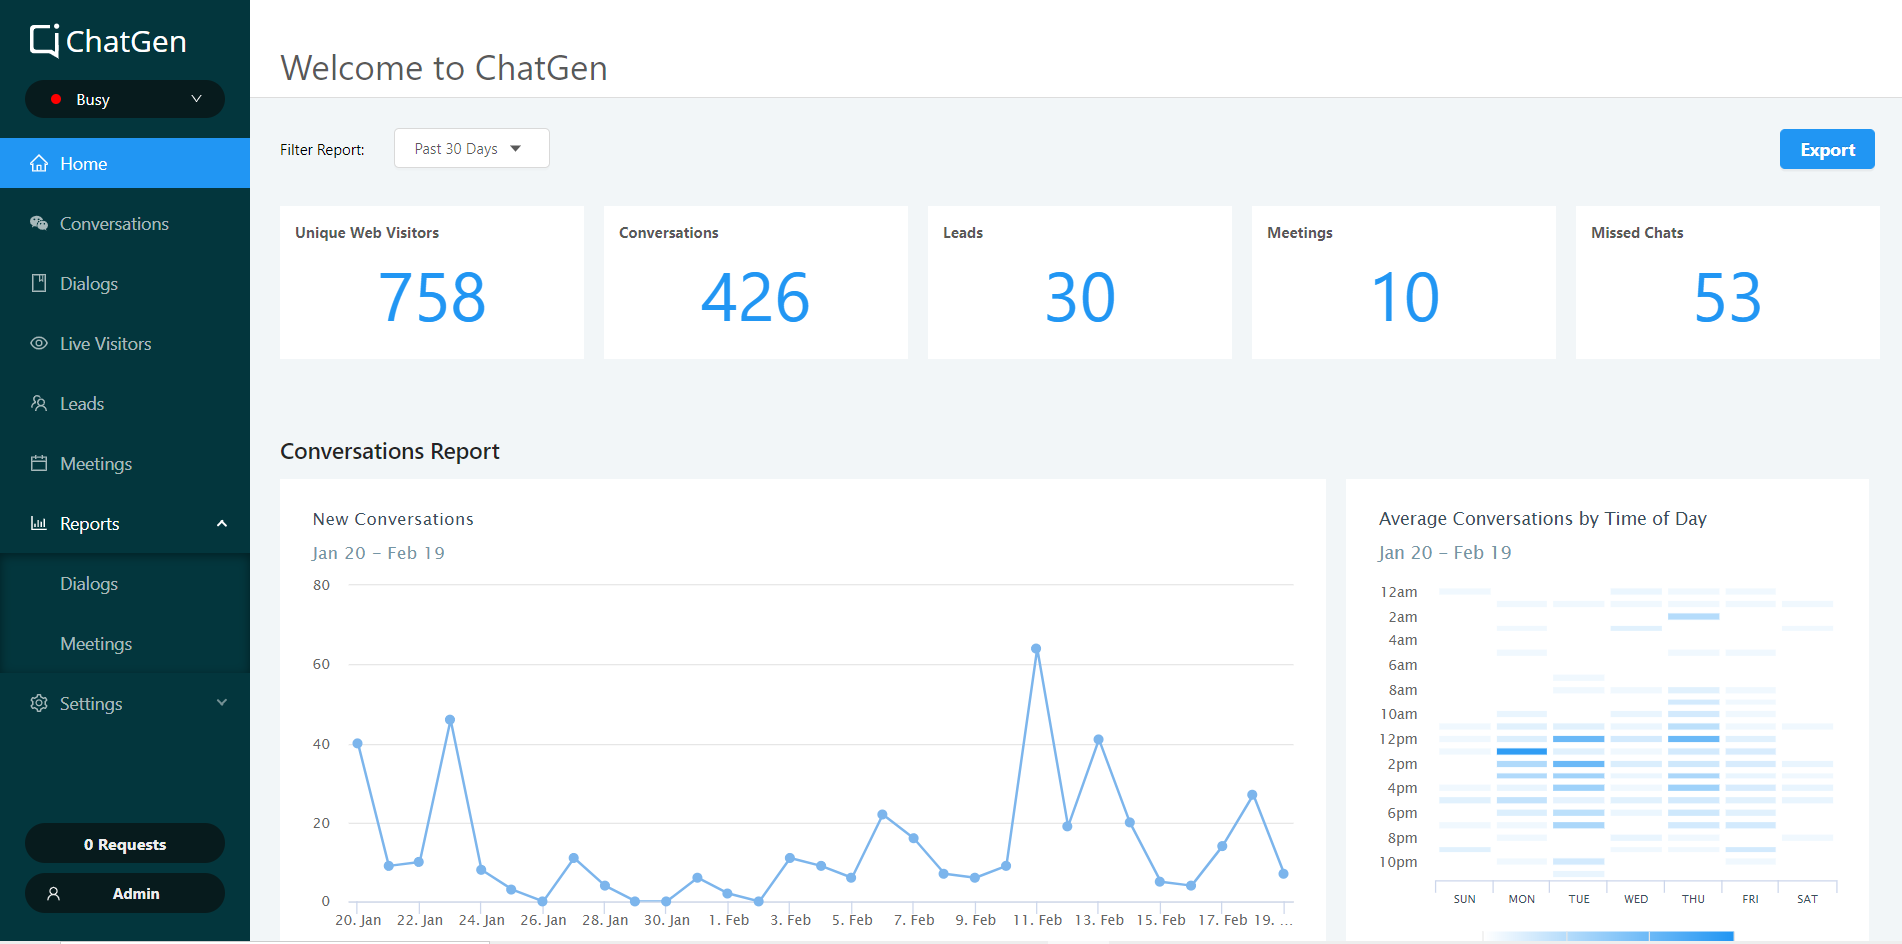Click the Meetings calendar icon
Image resolution: width=1902 pixels, height=944 pixels.
(x=39, y=463)
